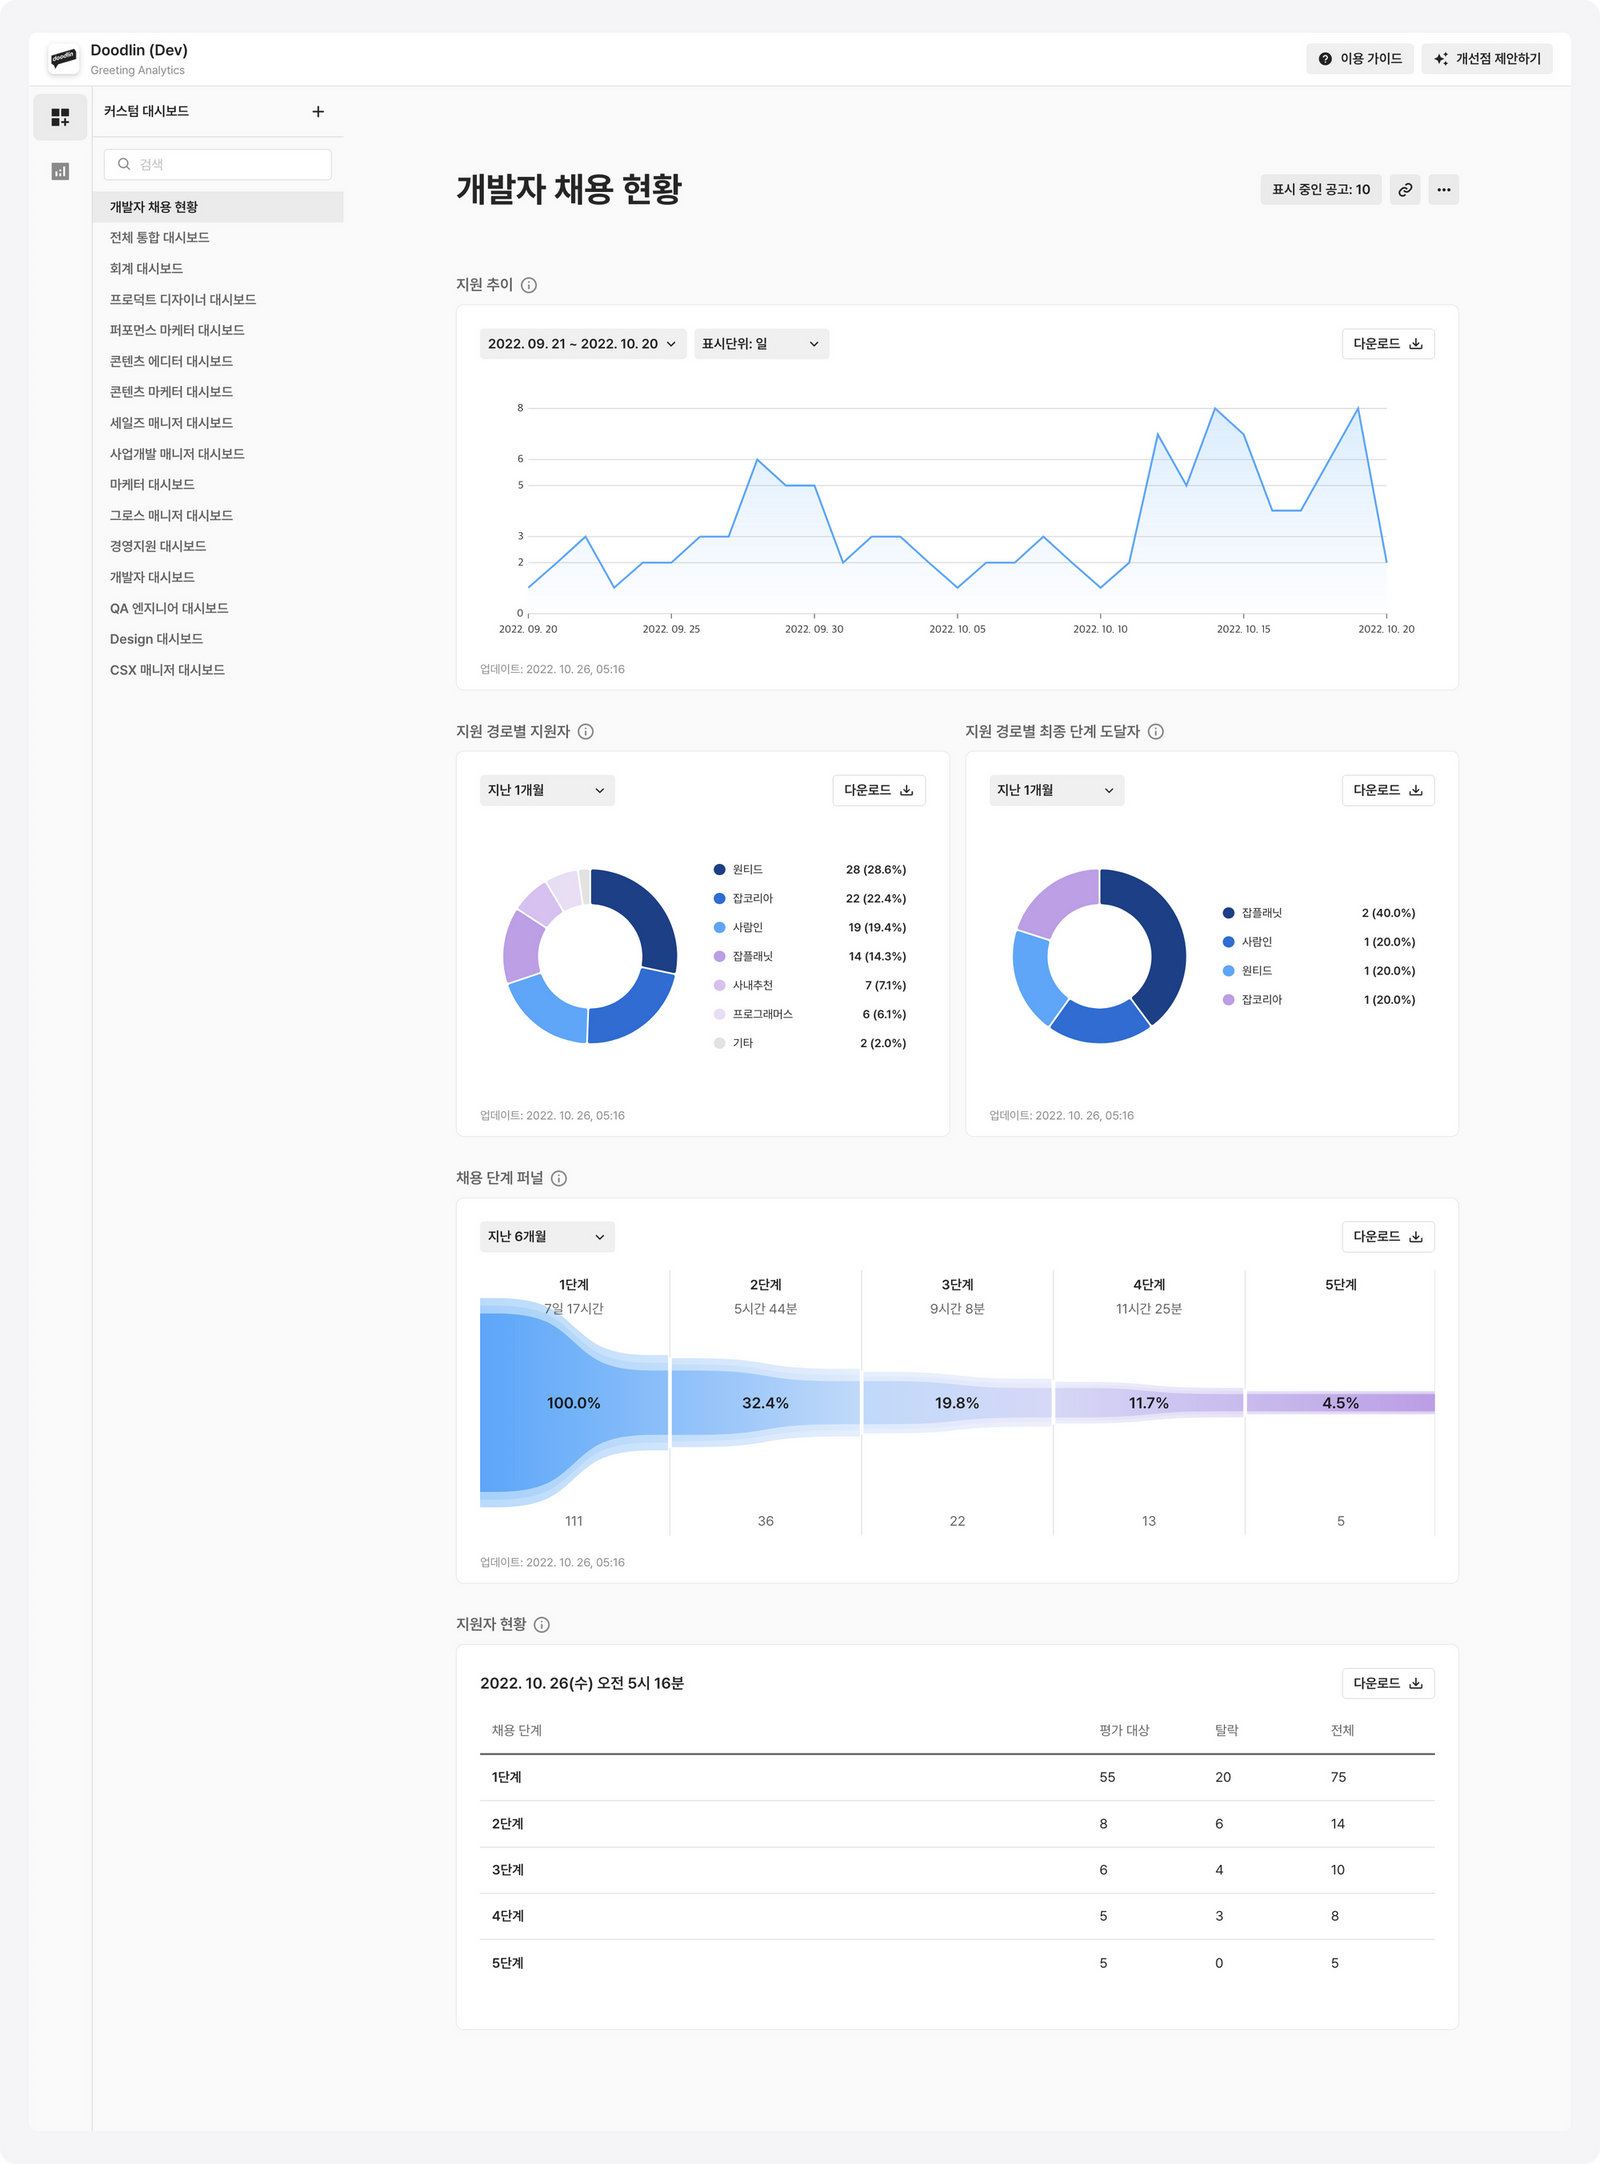Image resolution: width=1600 pixels, height=2164 pixels.
Task: Click inside the sidebar 검색 search field
Action: (x=218, y=163)
